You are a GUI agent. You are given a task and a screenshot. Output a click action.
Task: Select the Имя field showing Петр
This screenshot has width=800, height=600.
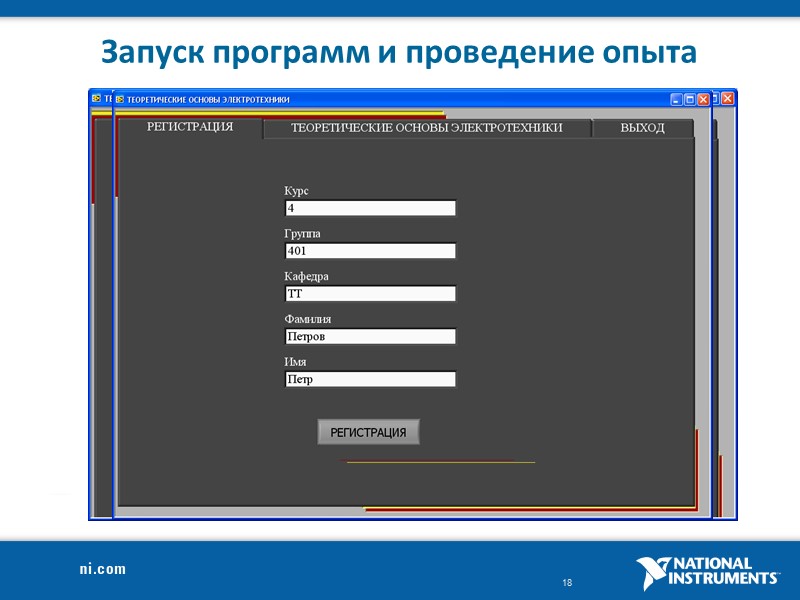(x=369, y=379)
